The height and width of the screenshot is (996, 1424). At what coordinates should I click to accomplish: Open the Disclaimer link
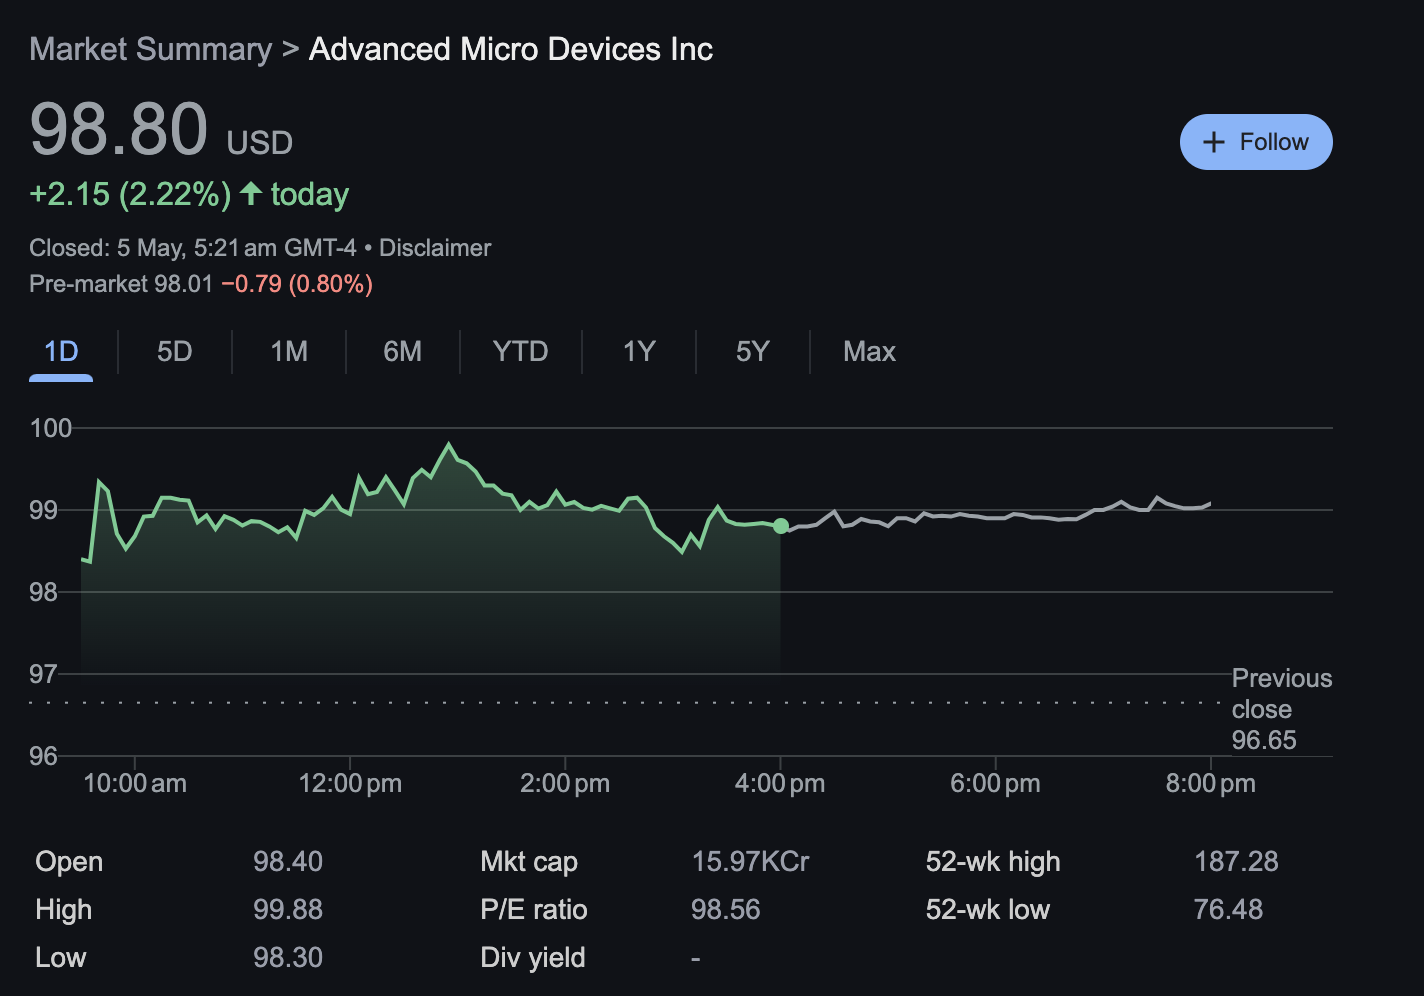point(435,248)
